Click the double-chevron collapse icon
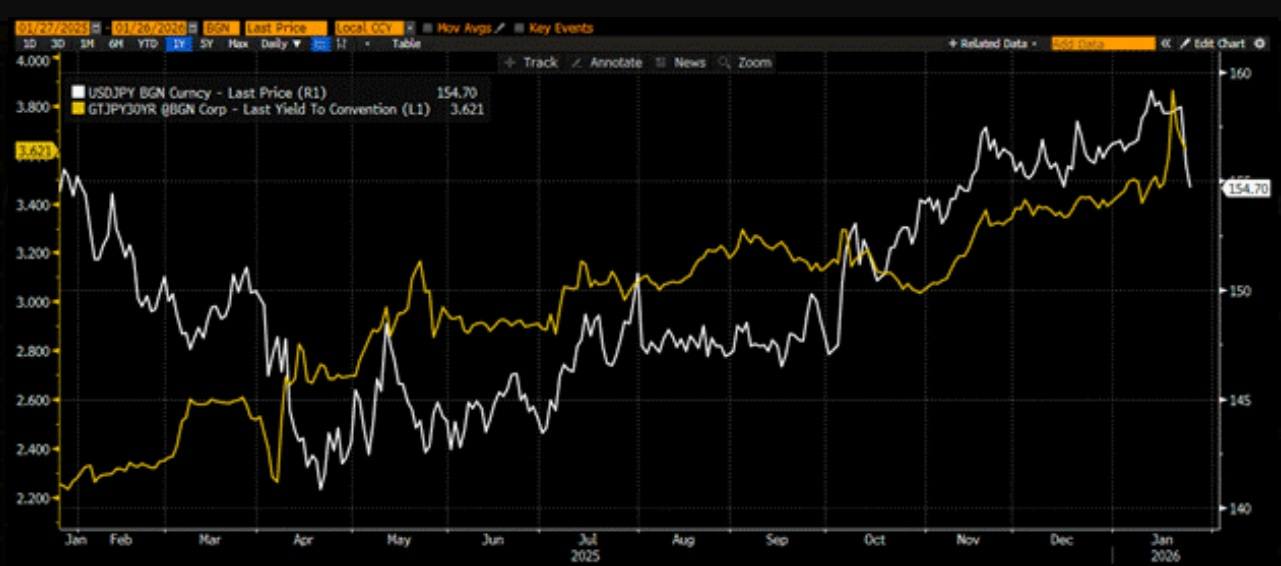The height and width of the screenshot is (566, 1281). click(1165, 44)
